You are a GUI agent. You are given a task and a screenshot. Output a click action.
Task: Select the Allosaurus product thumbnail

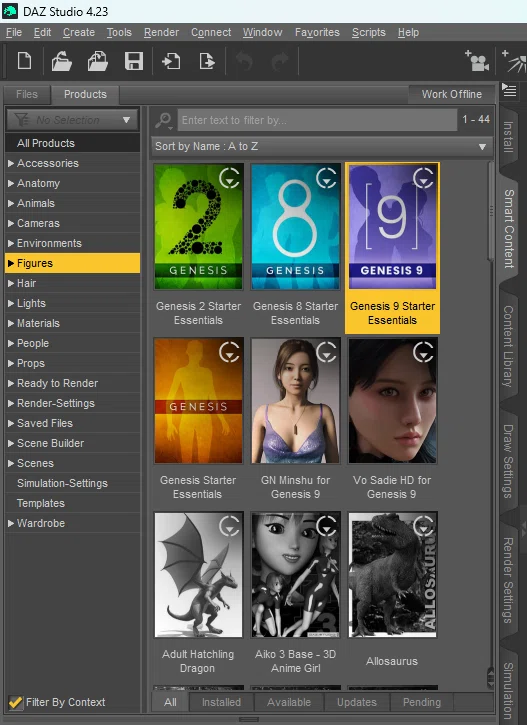pyautogui.click(x=392, y=575)
